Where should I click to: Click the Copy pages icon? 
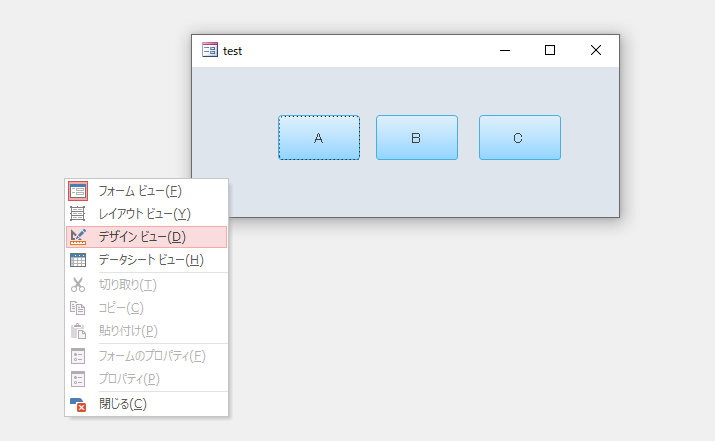tap(78, 308)
